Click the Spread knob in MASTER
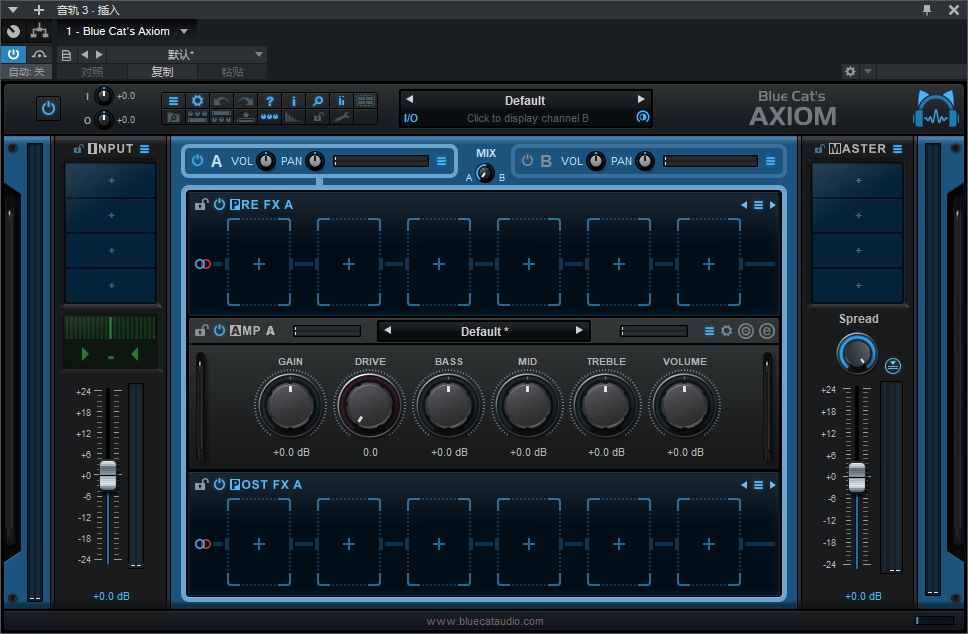 [x=857, y=354]
